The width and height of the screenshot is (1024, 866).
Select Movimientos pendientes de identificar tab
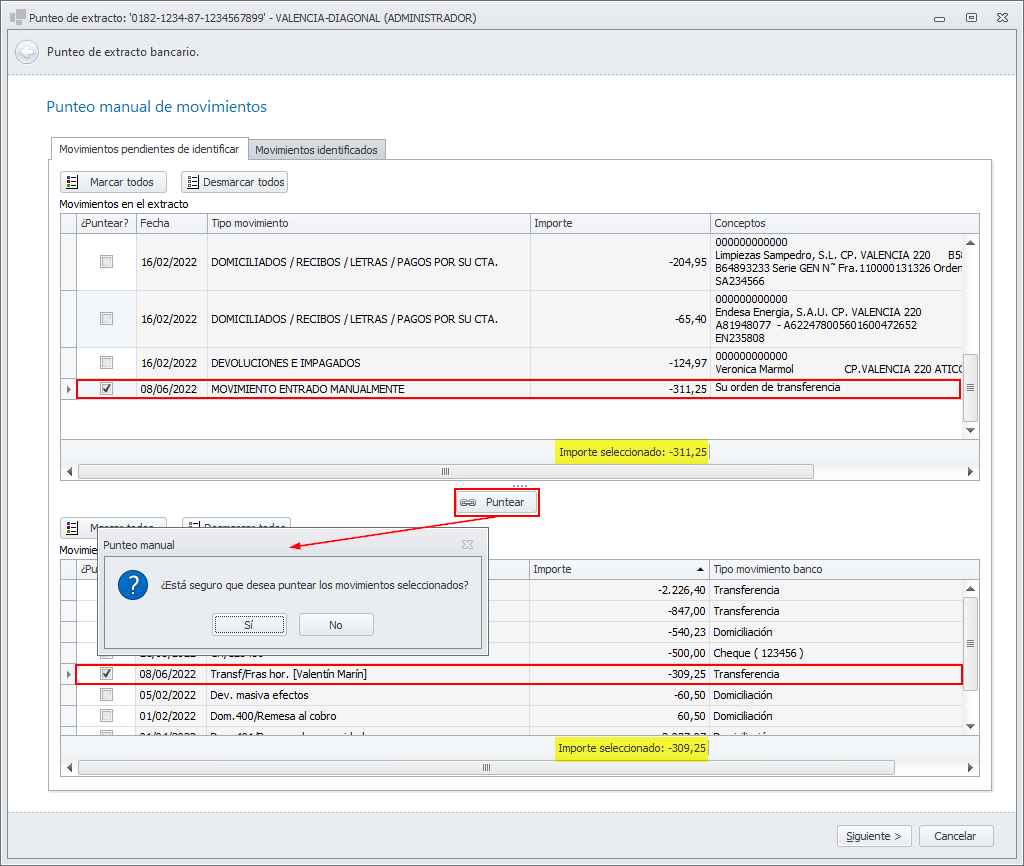pos(149,149)
